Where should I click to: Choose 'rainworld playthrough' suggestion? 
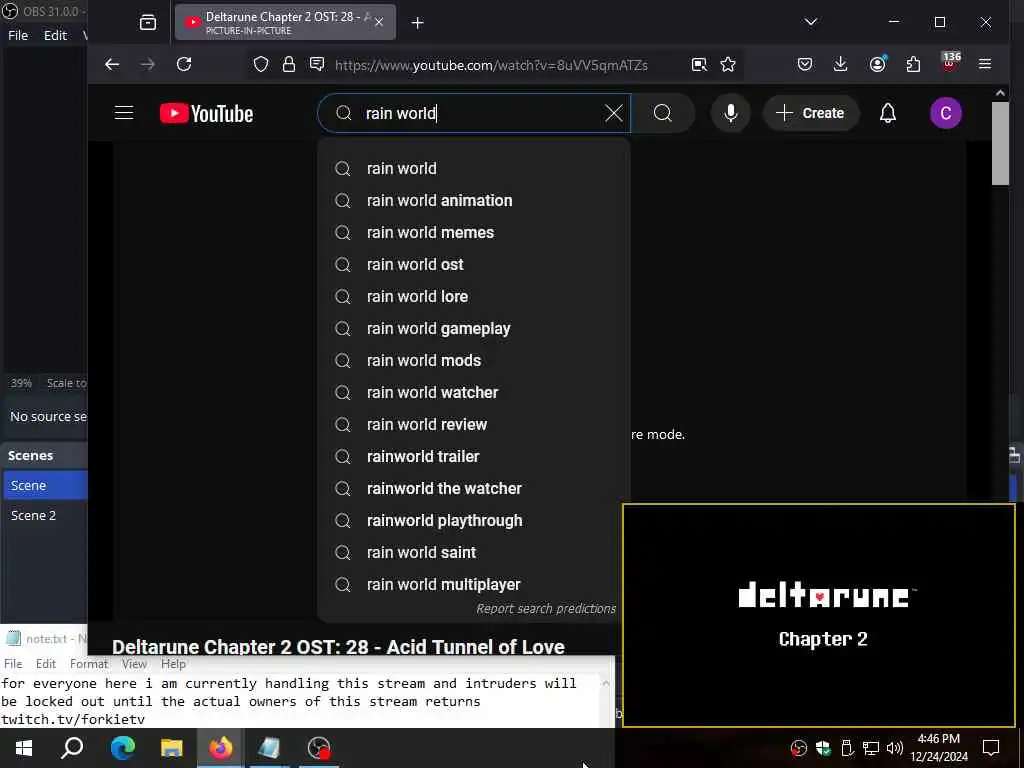(471, 520)
